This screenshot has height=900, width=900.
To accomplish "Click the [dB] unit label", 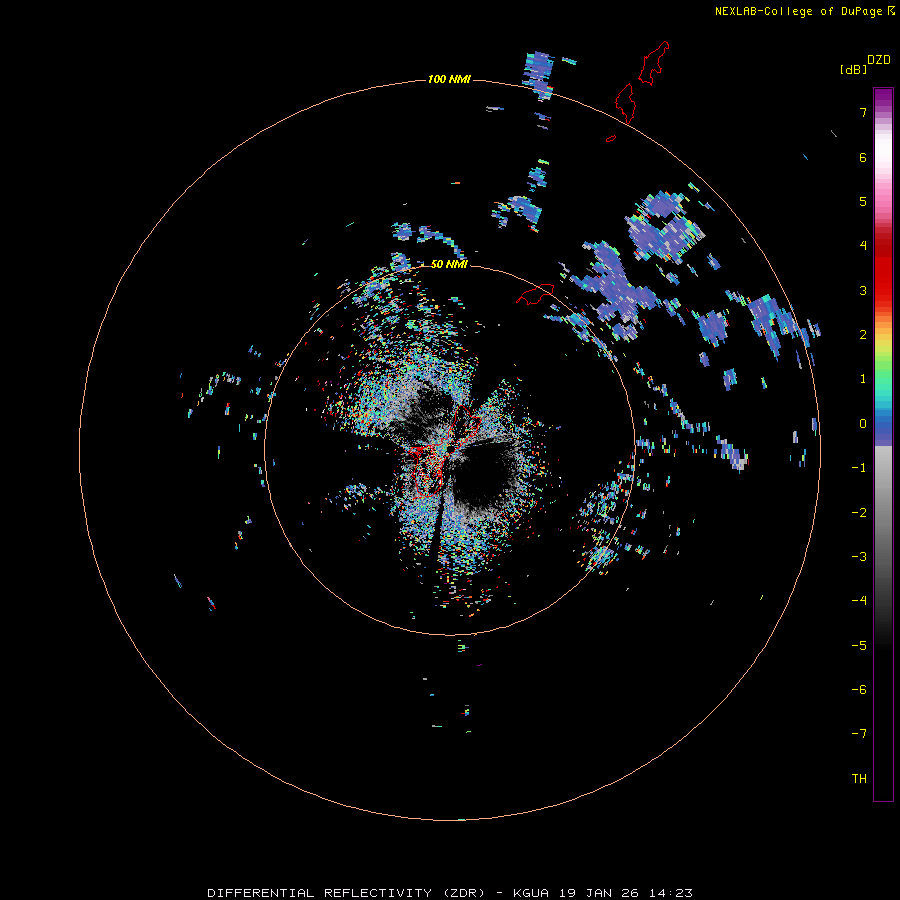I will coord(853,70).
